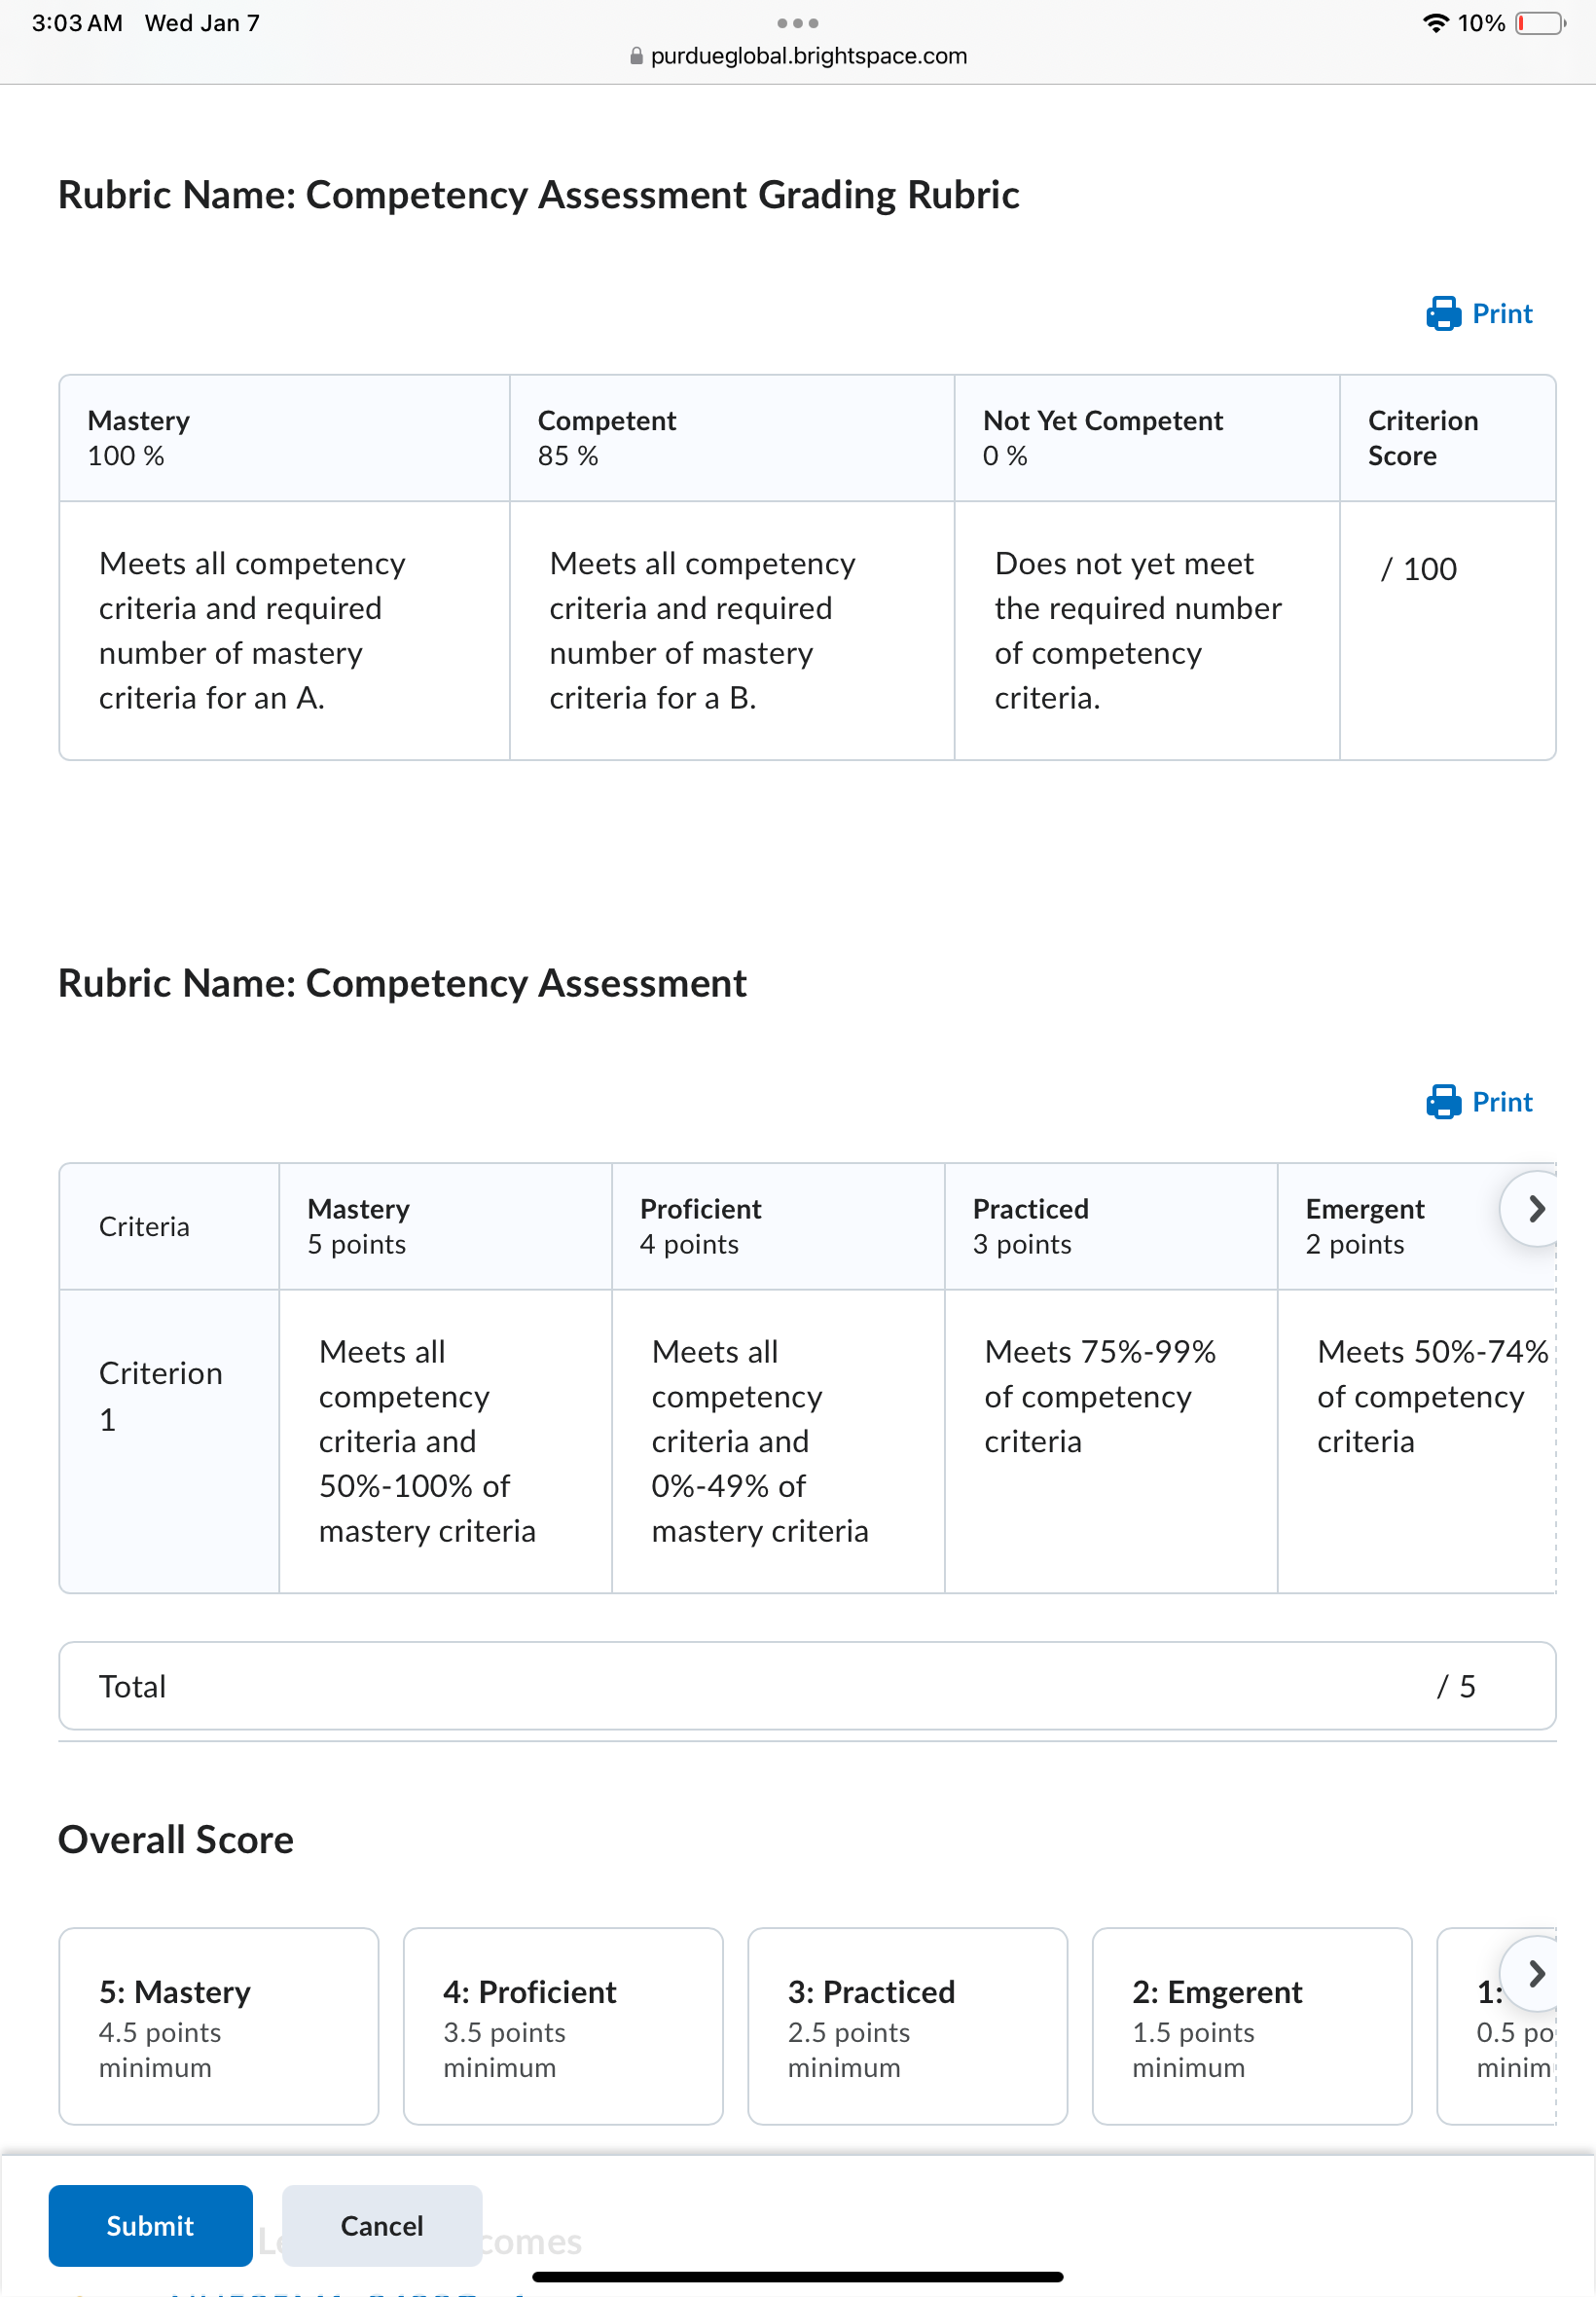Image resolution: width=1596 pixels, height=2297 pixels.
Task: Select the 3: Practiced overall score card
Action: 907,2026
